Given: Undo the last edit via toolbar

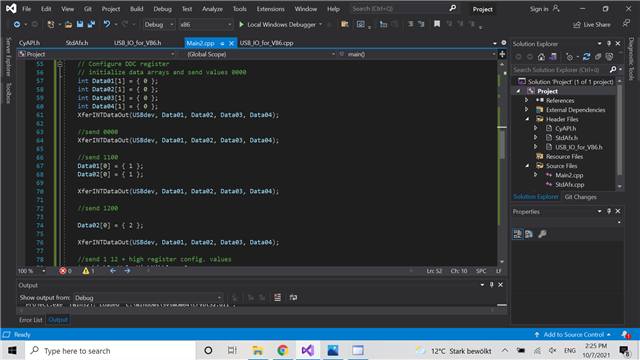Looking at the screenshot, I should [x=107, y=24].
